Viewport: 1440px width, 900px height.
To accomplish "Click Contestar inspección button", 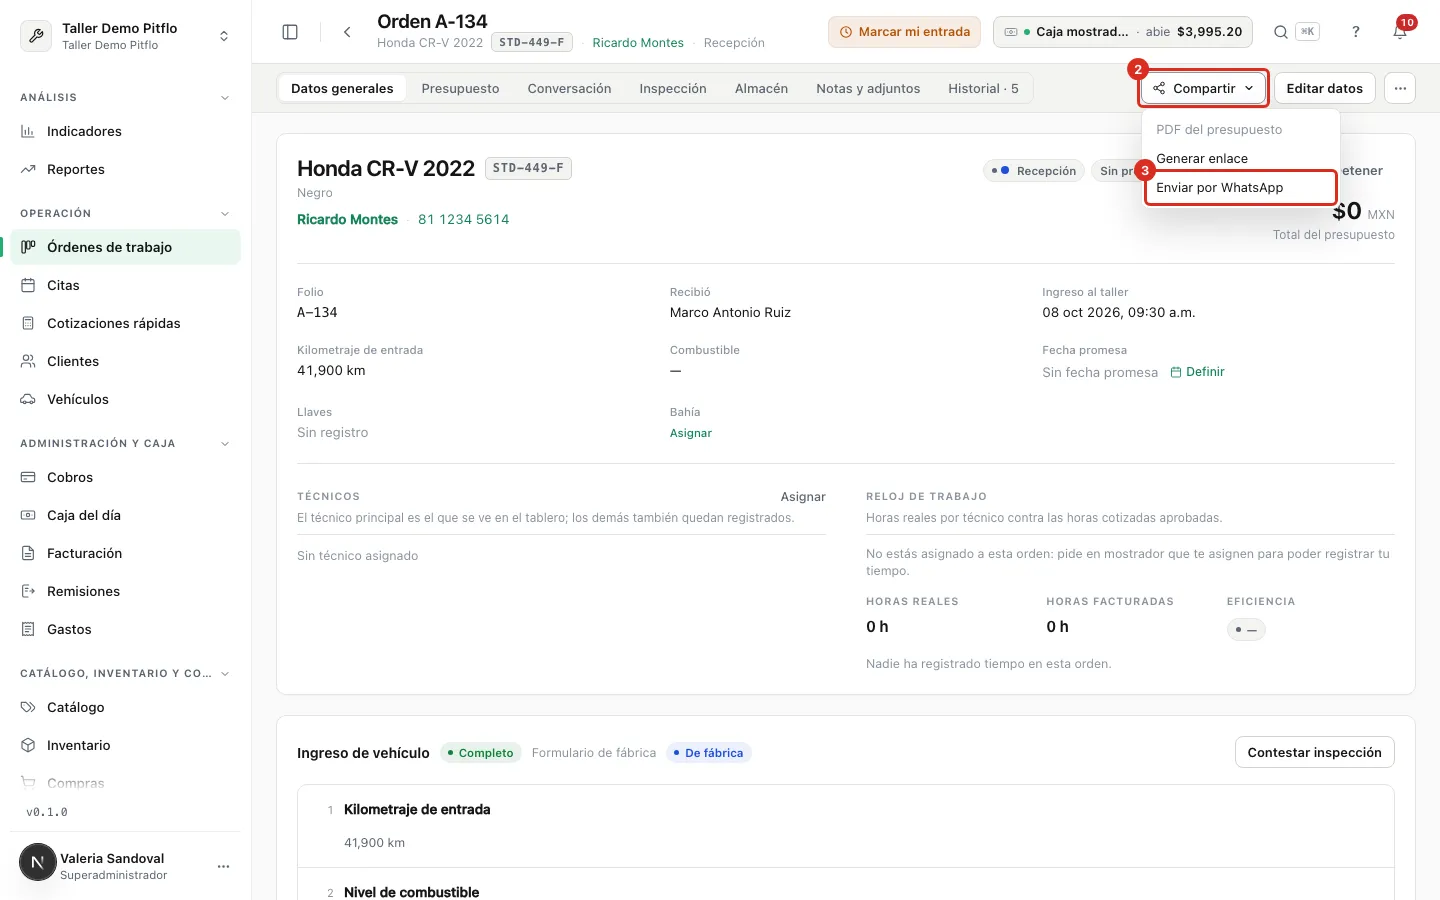I will click(1314, 752).
